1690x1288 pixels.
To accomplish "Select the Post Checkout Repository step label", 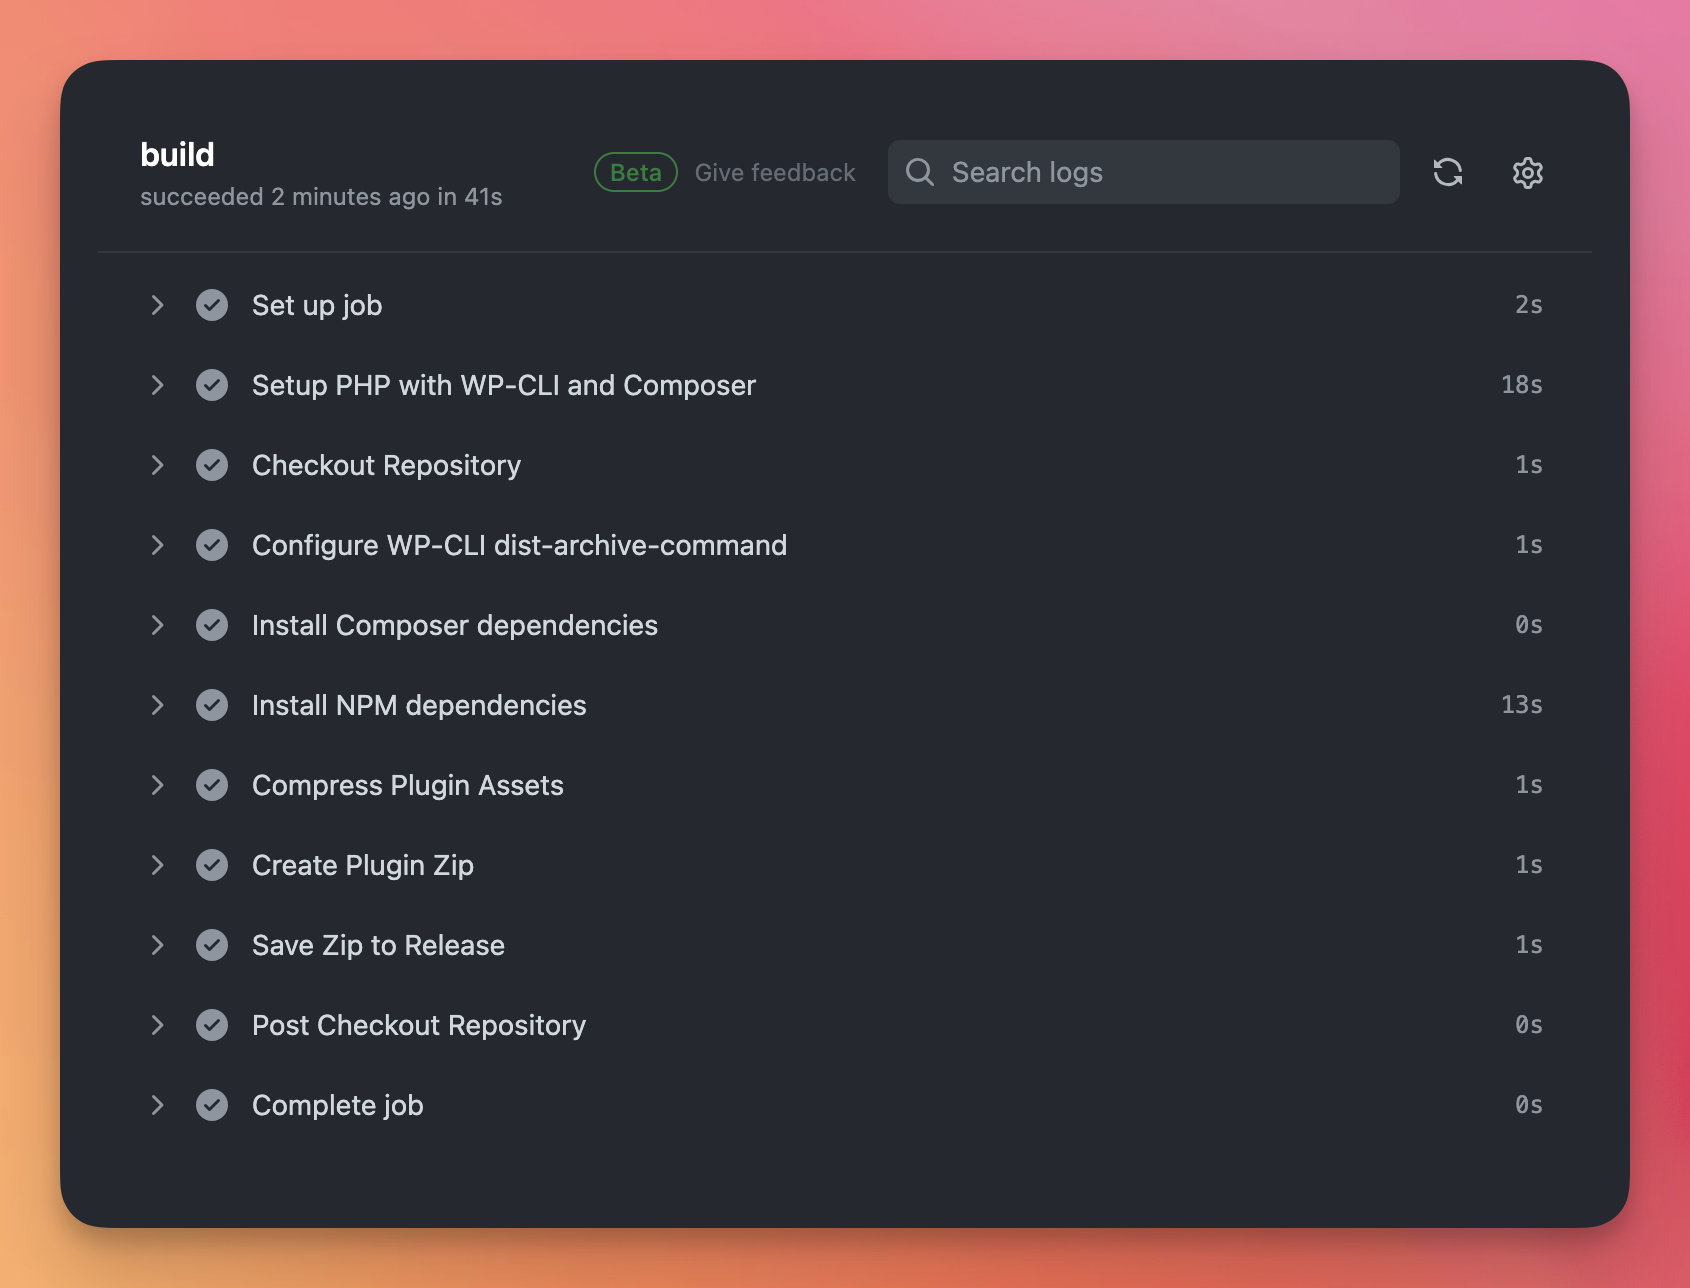I will pyautogui.click(x=418, y=1025).
